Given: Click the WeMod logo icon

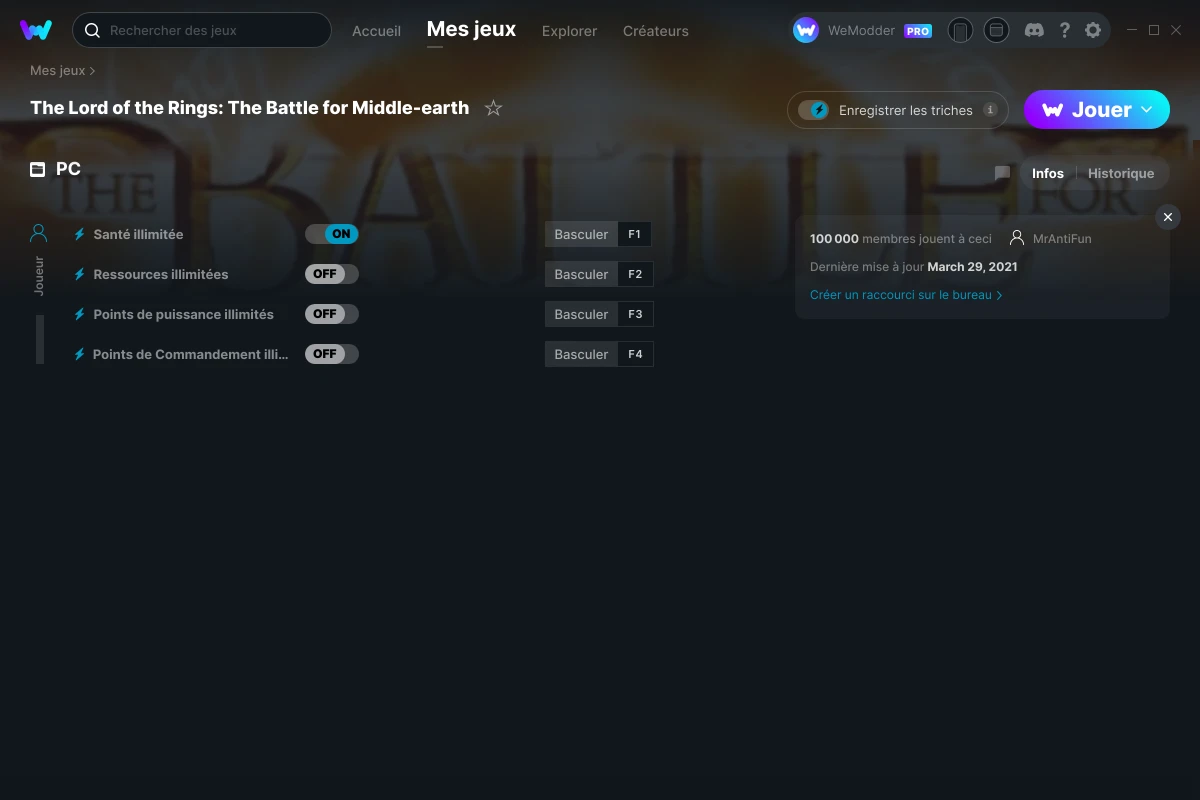Looking at the screenshot, I should pyautogui.click(x=36, y=30).
